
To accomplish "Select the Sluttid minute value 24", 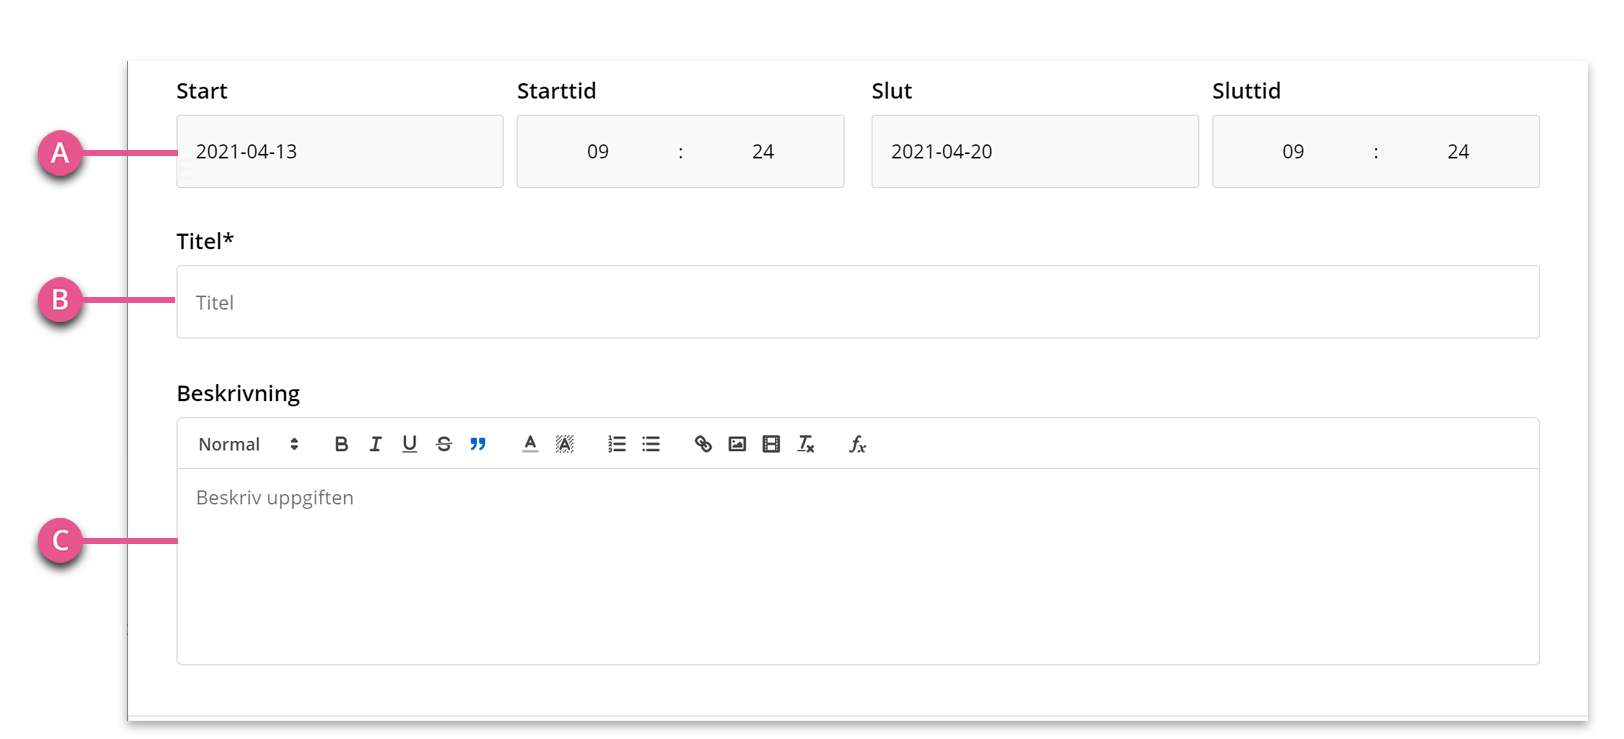I will pyautogui.click(x=1458, y=151).
